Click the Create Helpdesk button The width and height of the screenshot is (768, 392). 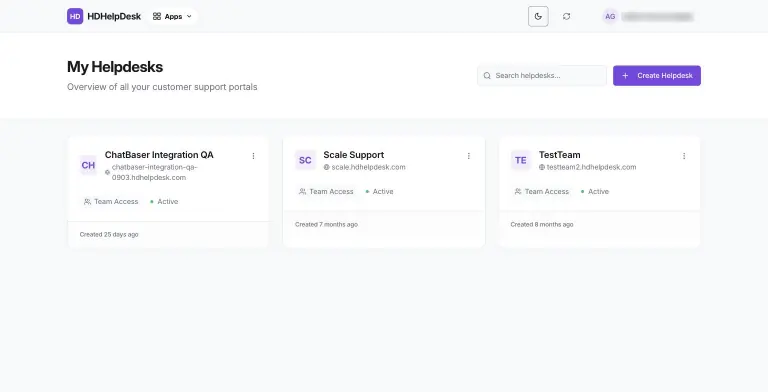(x=657, y=75)
